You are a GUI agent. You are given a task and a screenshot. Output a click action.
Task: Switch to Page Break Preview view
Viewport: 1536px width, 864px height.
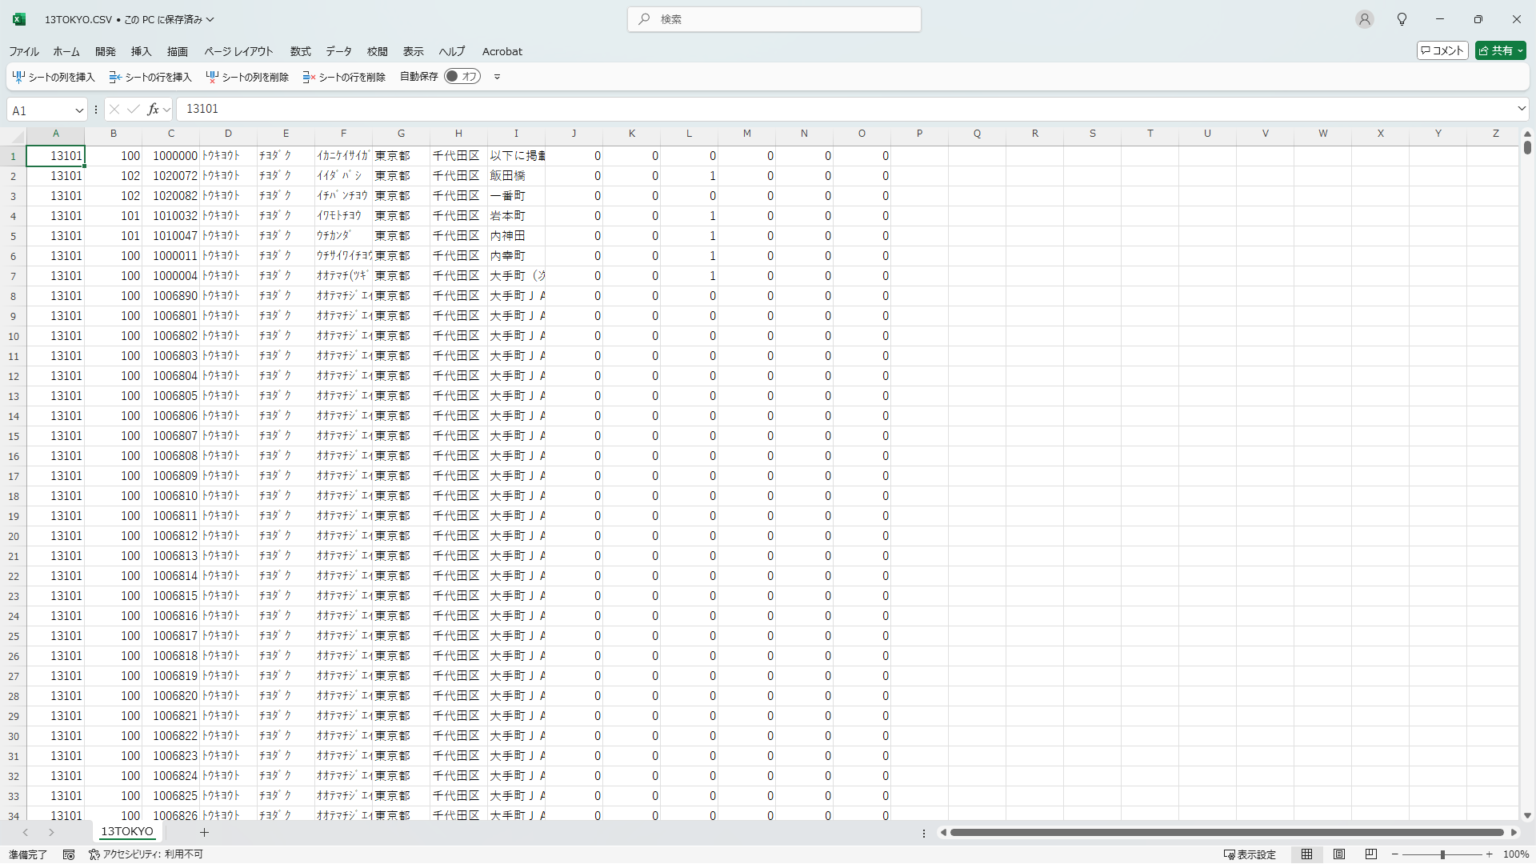(1371, 854)
